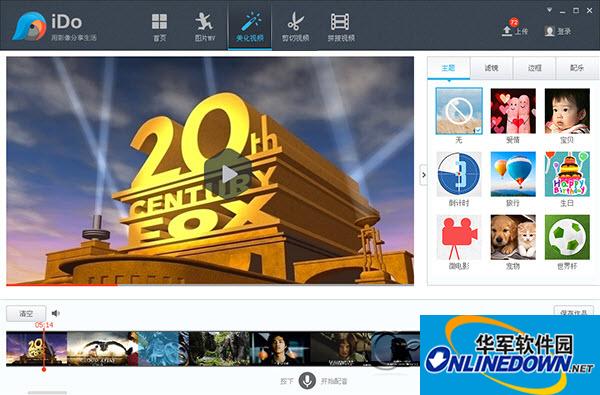Click the 05:14 timestamp label
Viewport: 600px width, 395px height.
click(x=44, y=325)
